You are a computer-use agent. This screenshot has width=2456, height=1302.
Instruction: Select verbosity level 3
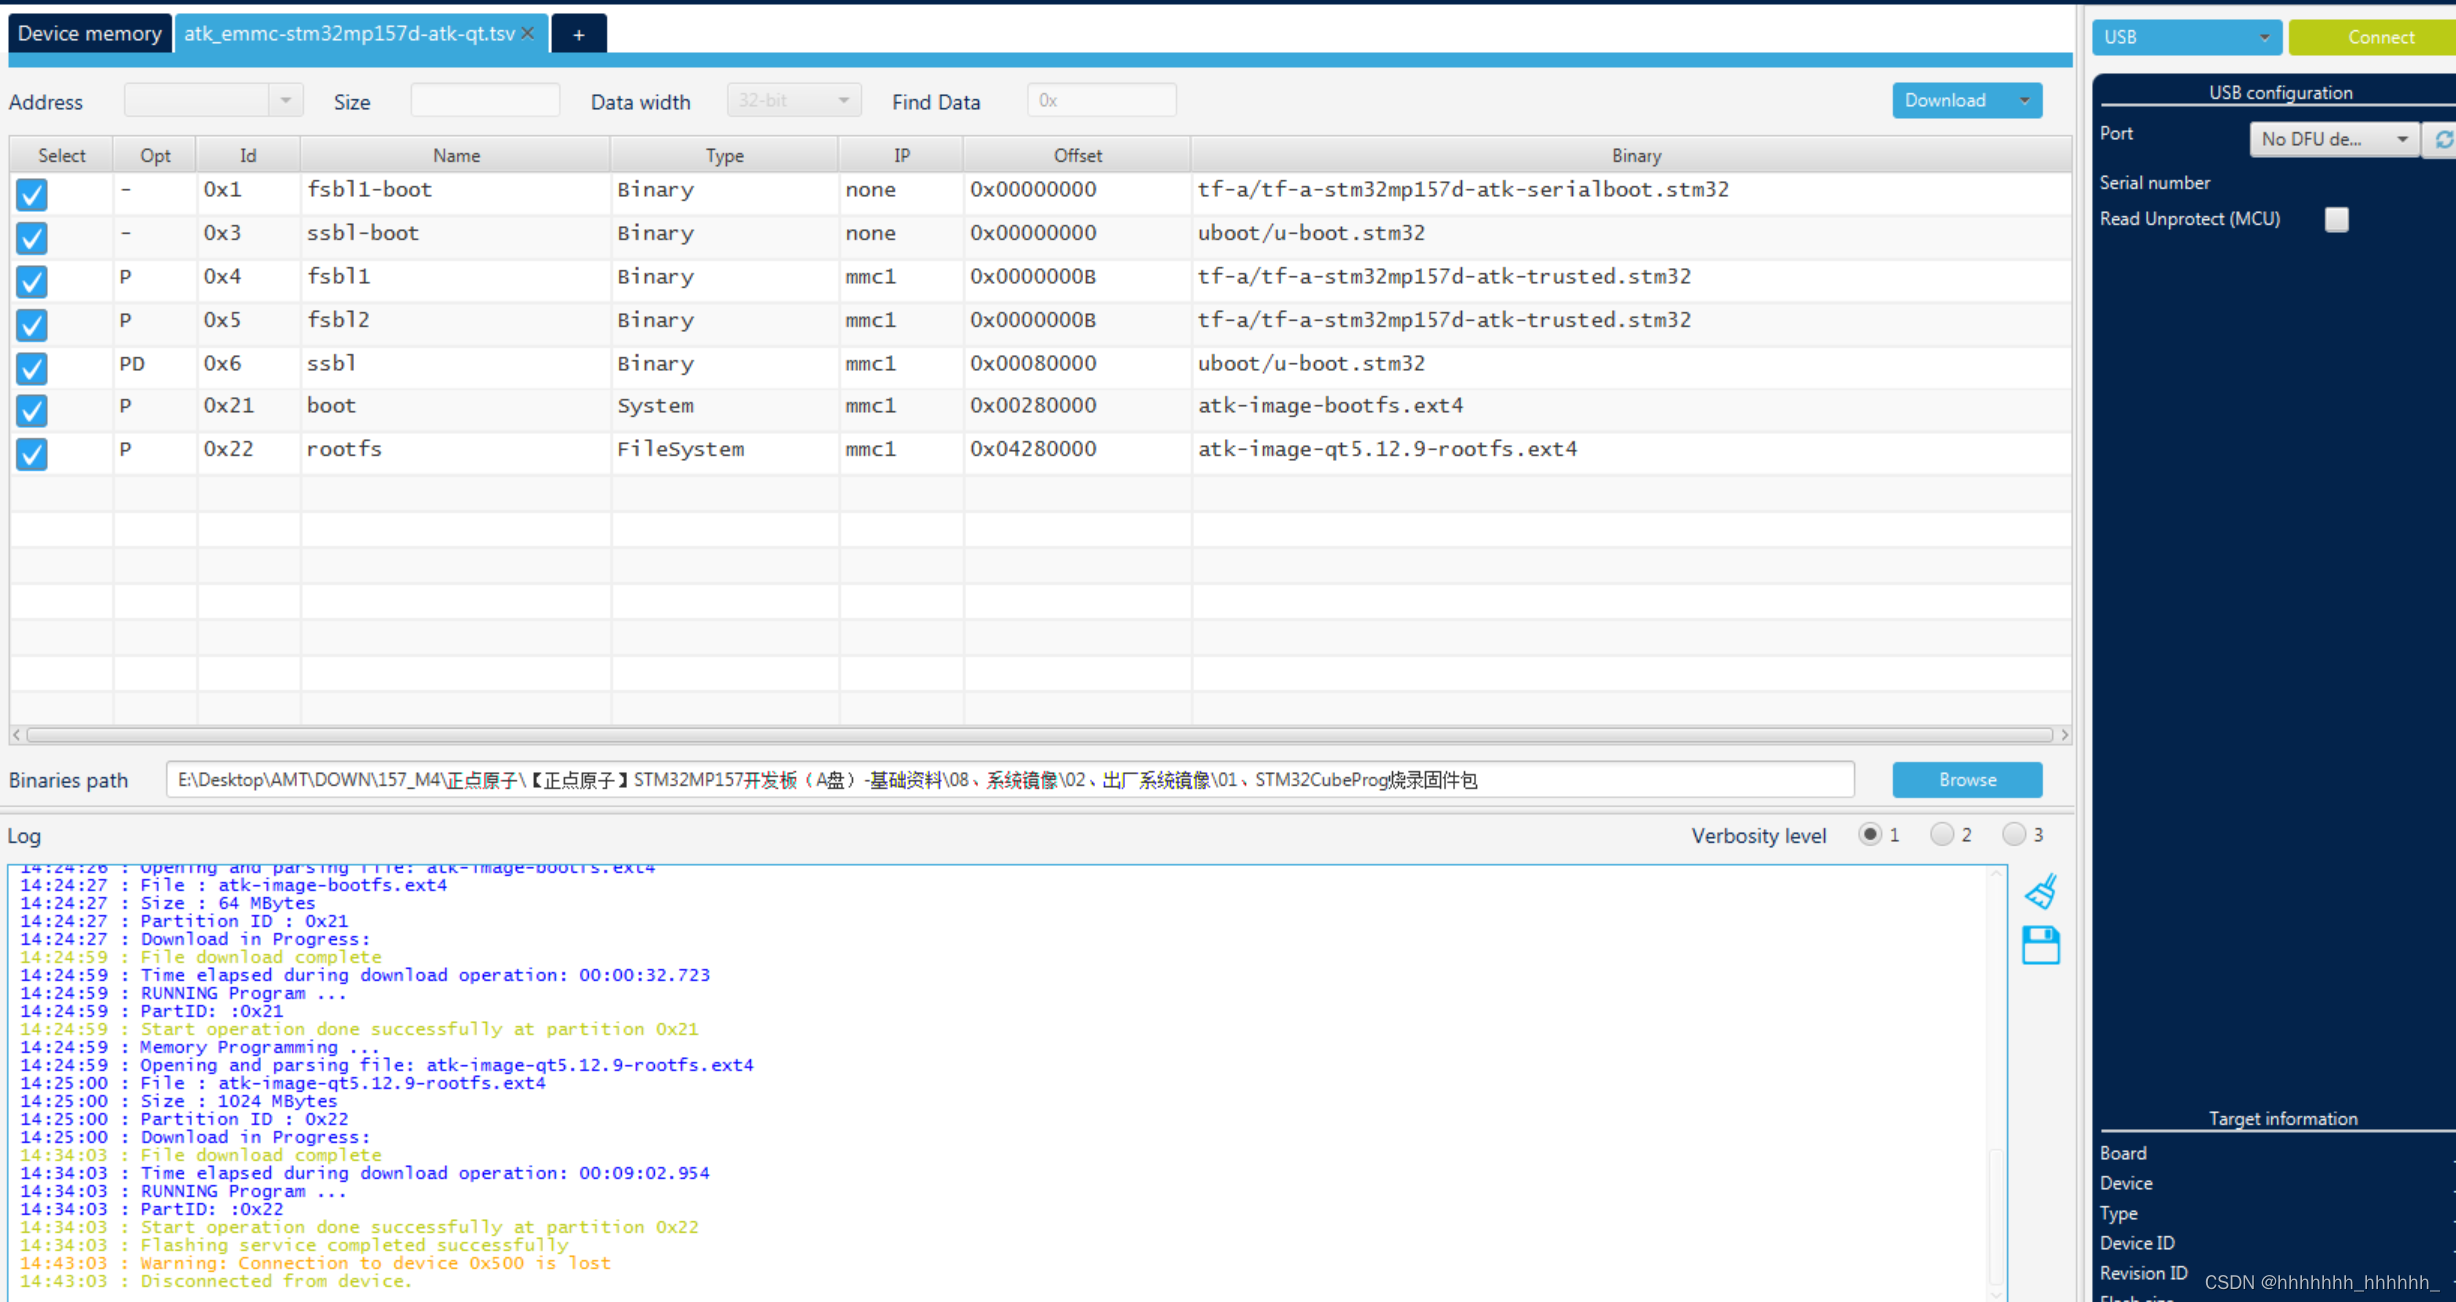click(x=2016, y=834)
